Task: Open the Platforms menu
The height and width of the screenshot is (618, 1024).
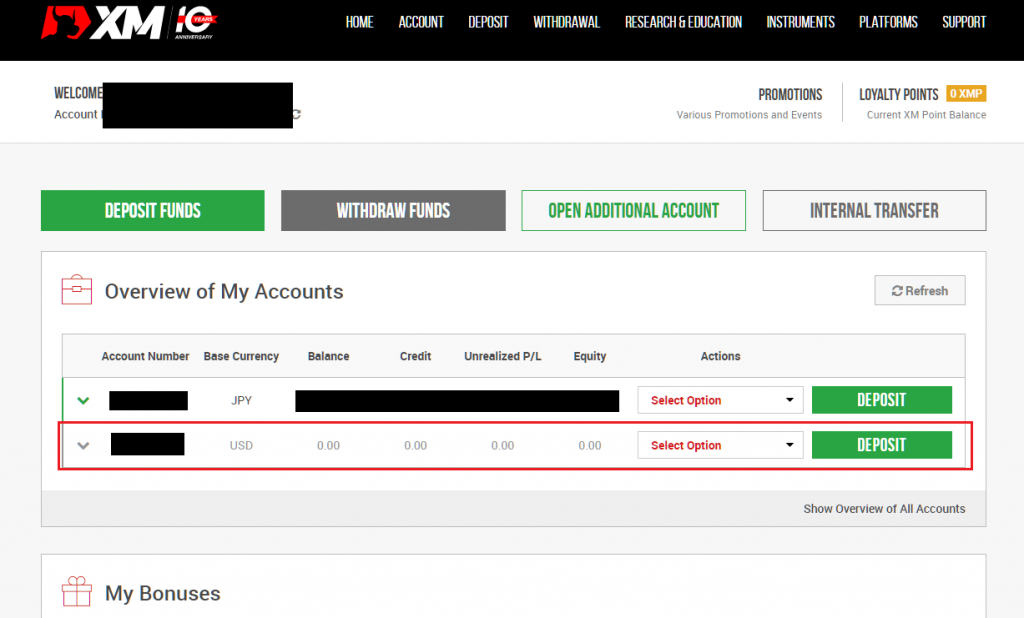Action: point(888,22)
